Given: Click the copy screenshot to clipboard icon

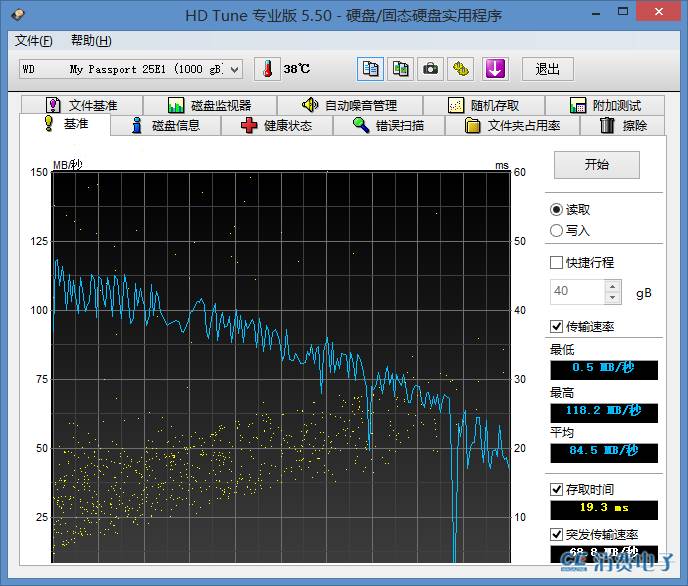Looking at the screenshot, I should click(400, 69).
